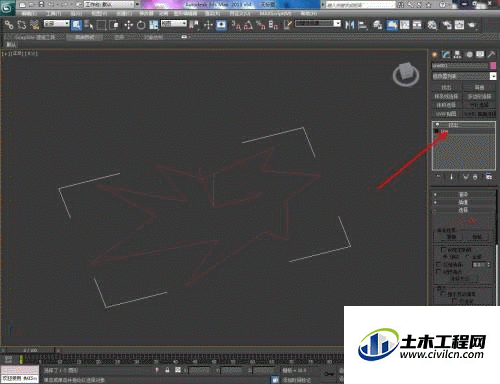Choose the Rectangular Selection Region icon
The width and height of the screenshot is (500, 384).
click(101, 25)
